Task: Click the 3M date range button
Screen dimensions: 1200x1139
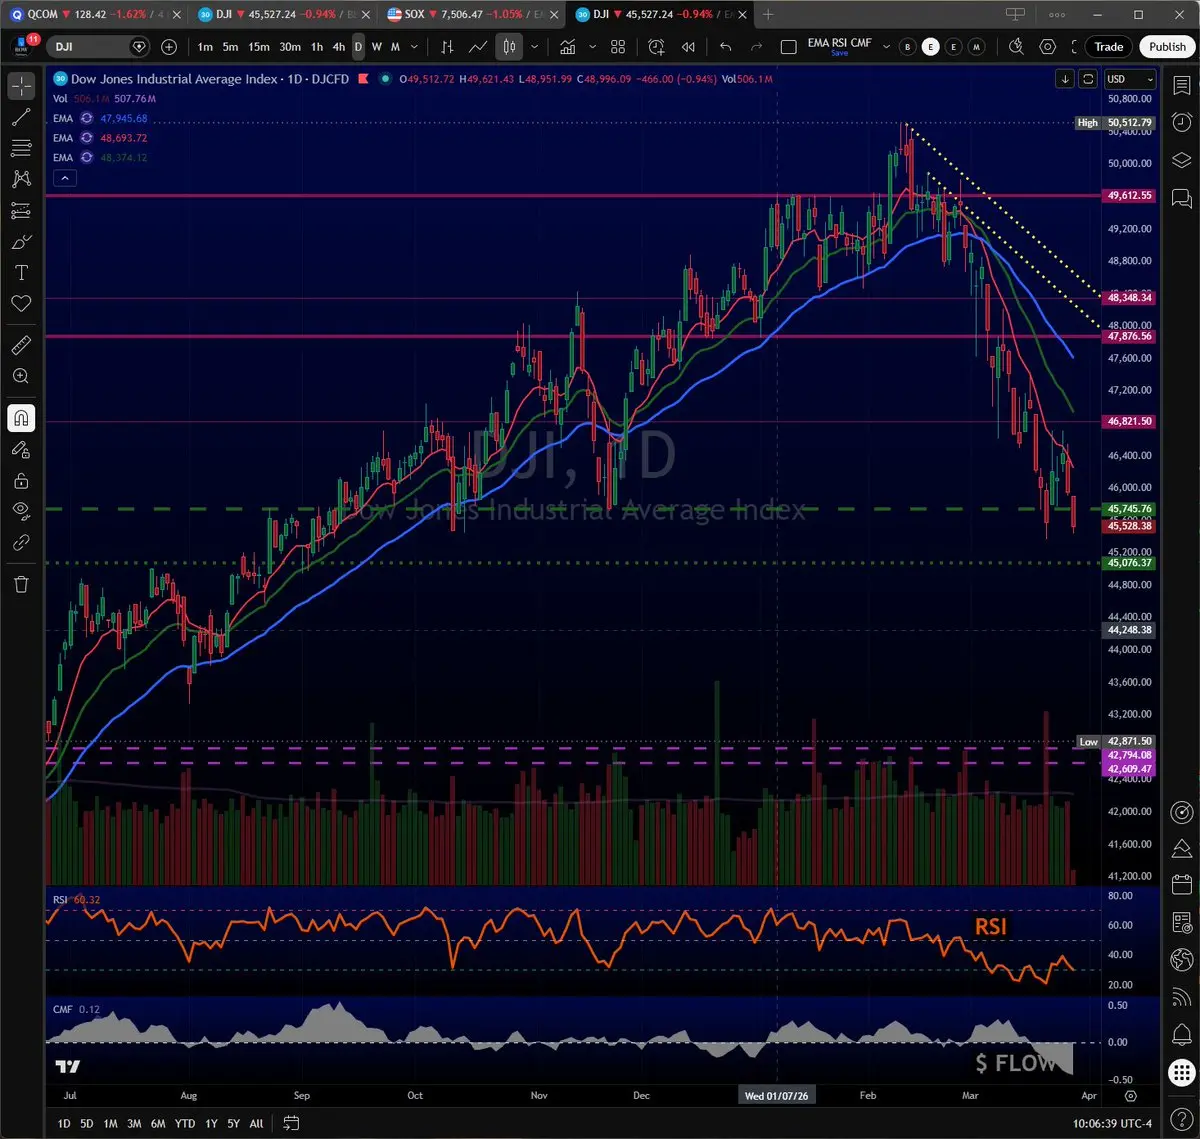Action: pyautogui.click(x=134, y=1123)
